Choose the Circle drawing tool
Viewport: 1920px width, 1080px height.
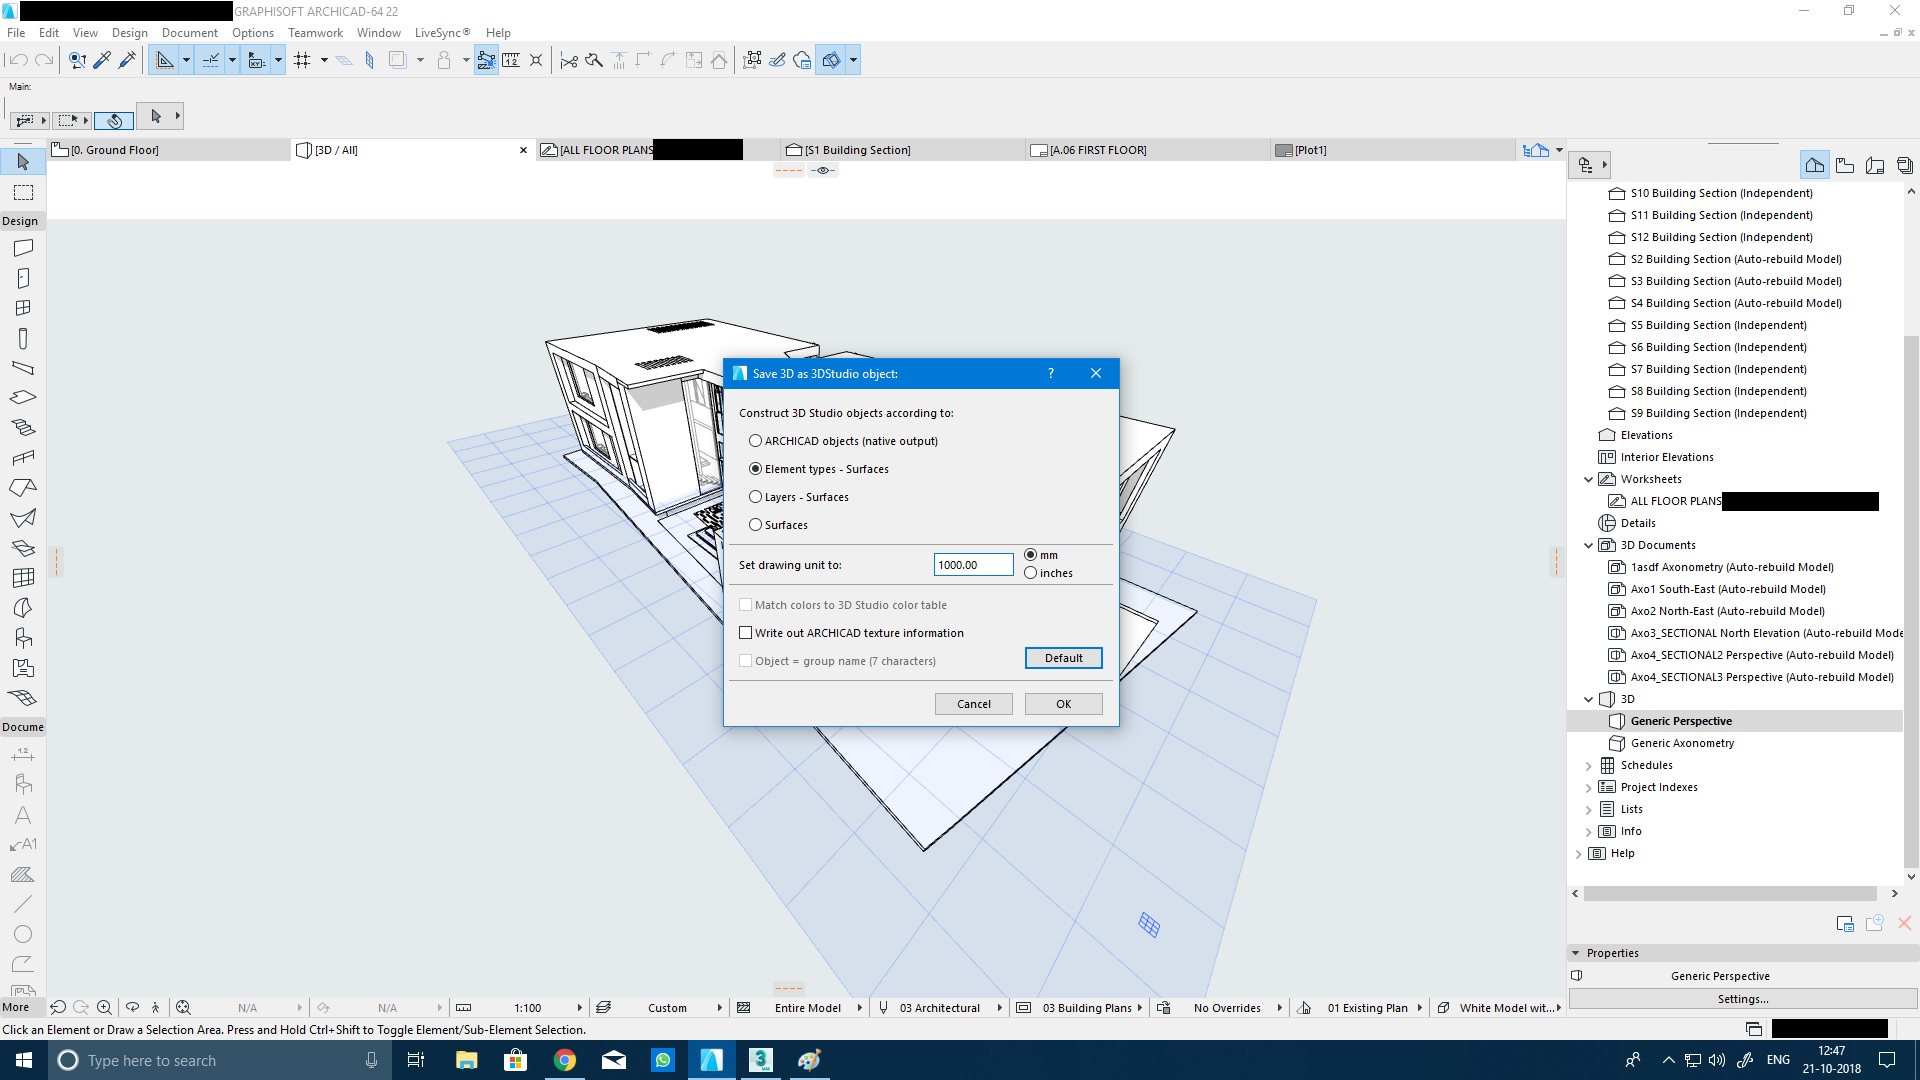click(23, 934)
